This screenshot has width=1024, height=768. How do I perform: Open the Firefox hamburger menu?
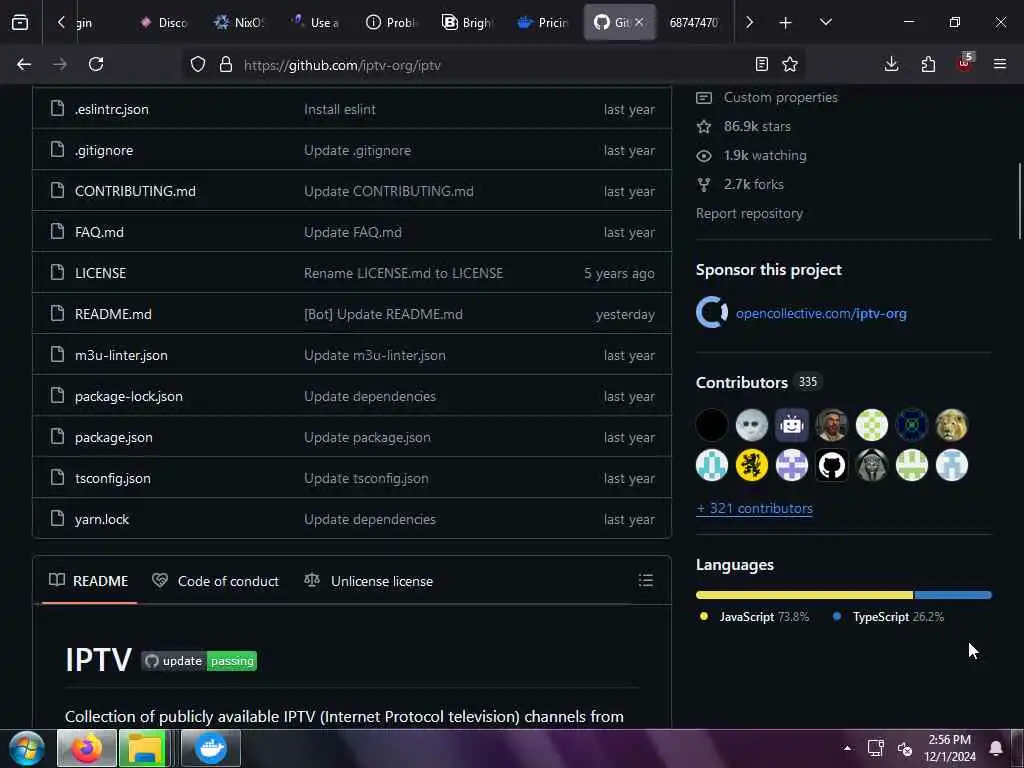[1000, 64]
